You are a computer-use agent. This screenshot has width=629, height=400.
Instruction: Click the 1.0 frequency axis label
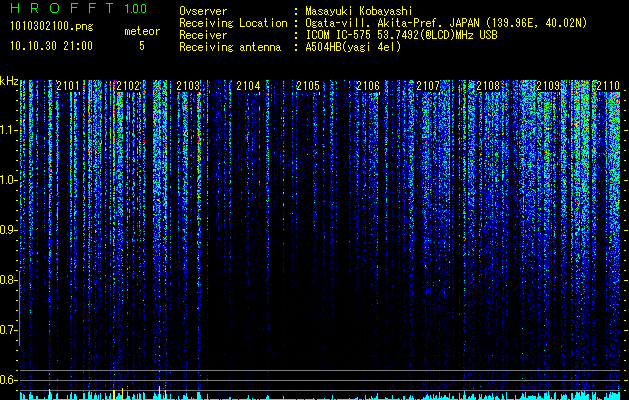8,180
